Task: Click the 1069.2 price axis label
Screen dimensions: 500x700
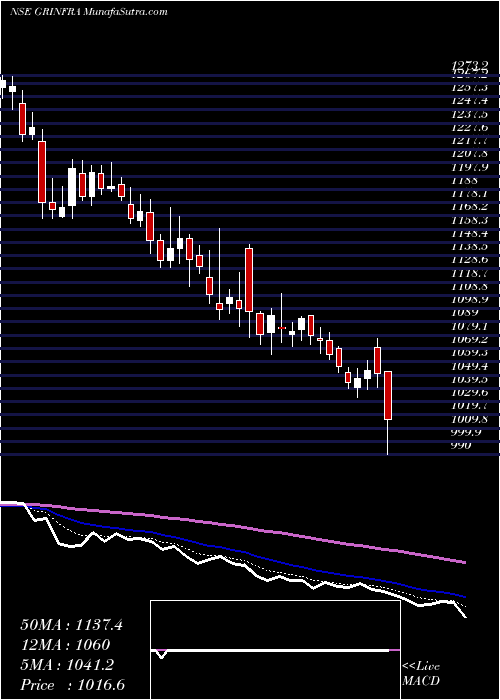Action: pyautogui.click(x=470, y=339)
